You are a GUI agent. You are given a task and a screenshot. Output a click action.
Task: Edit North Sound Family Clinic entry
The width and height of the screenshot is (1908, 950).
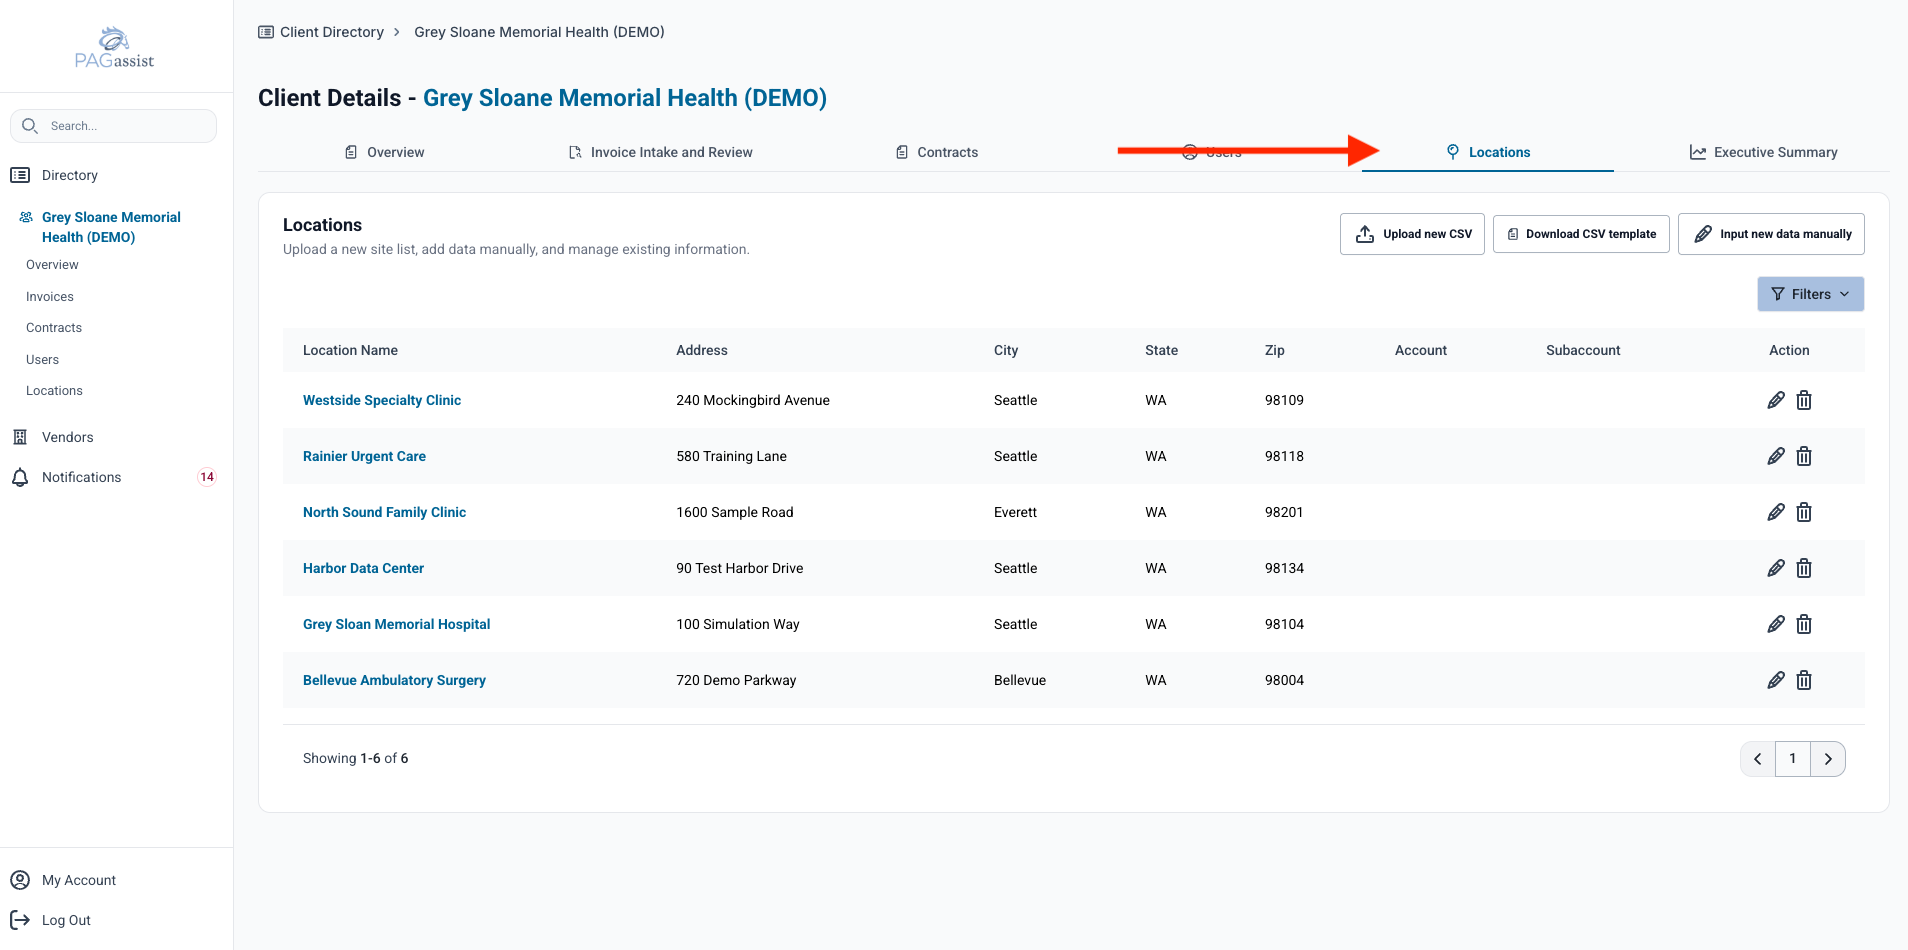pyautogui.click(x=1776, y=512)
